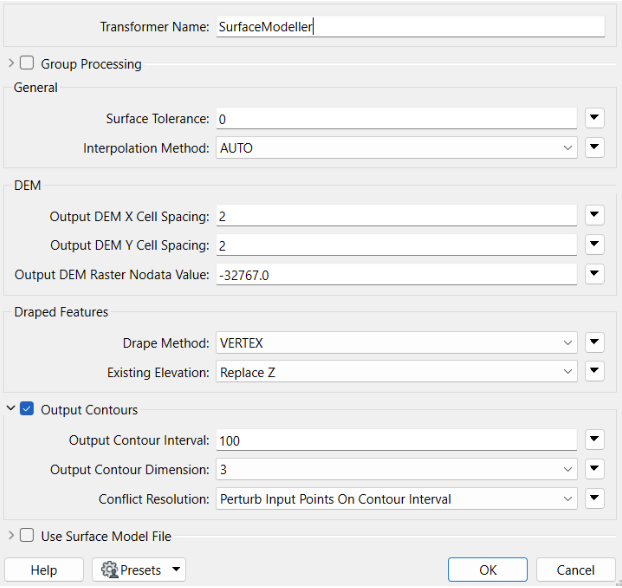Open the arrow menu beside Raster Nodata Value
This screenshot has height=588, width=622.
point(594,274)
